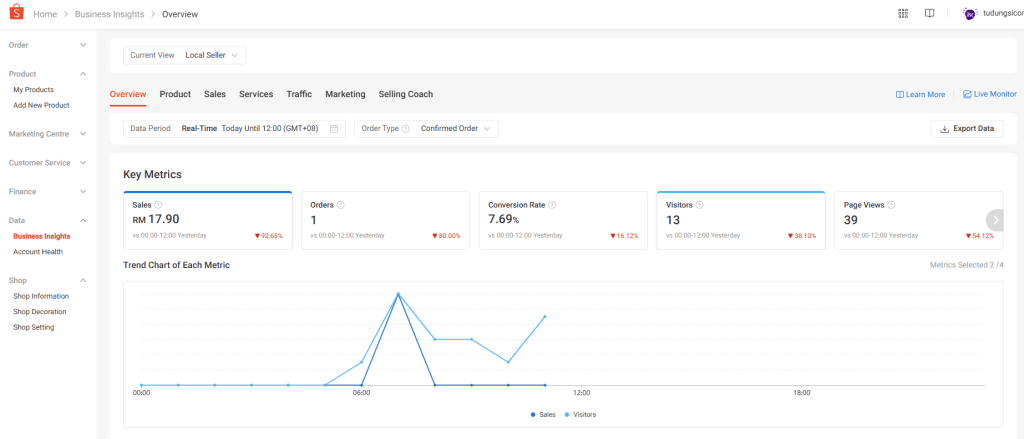Click the Data Period Real-Time field
This screenshot has height=439, width=1024.
pyautogui.click(x=234, y=129)
